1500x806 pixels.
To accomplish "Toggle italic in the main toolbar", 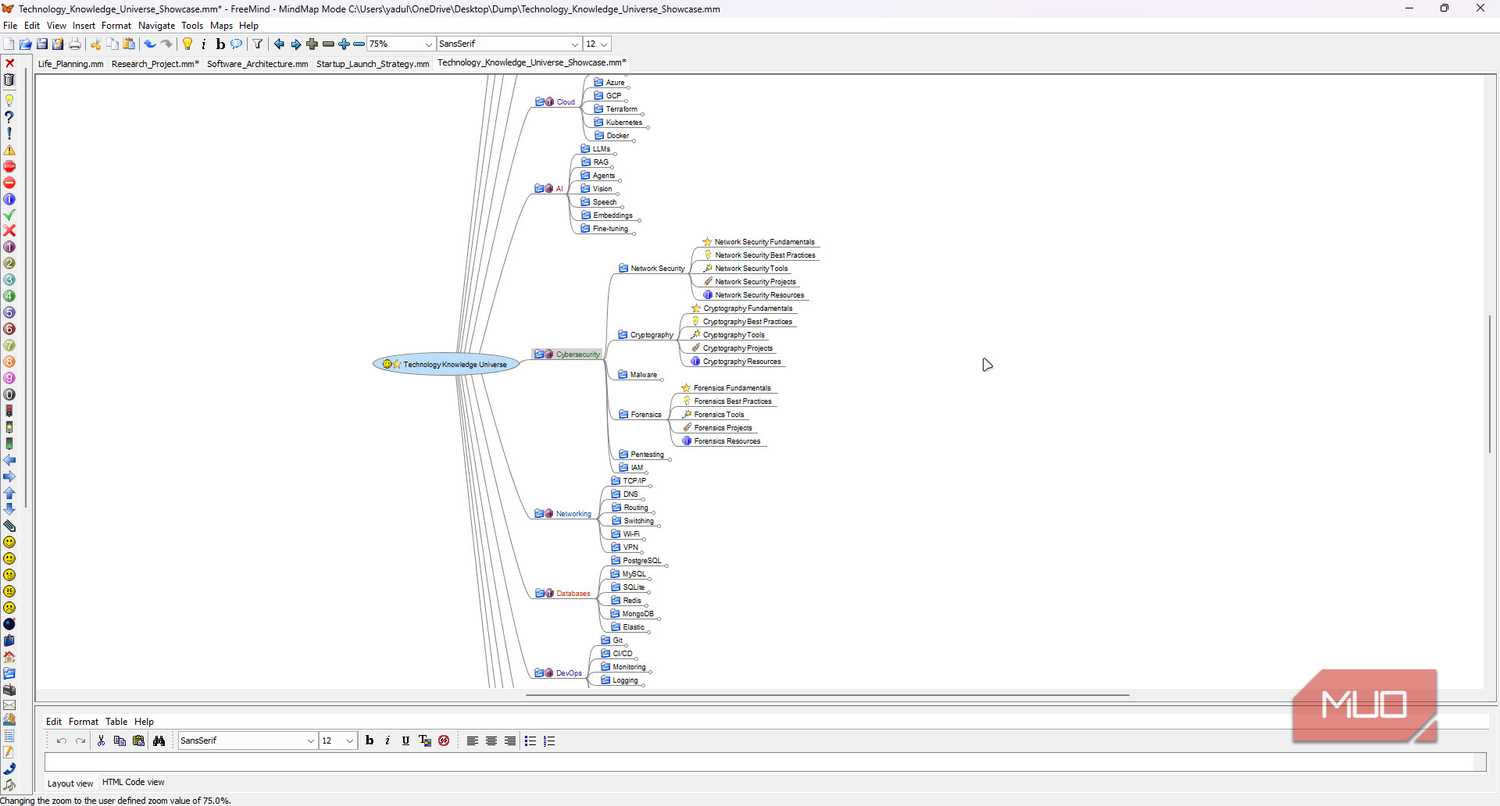I will coord(204,44).
